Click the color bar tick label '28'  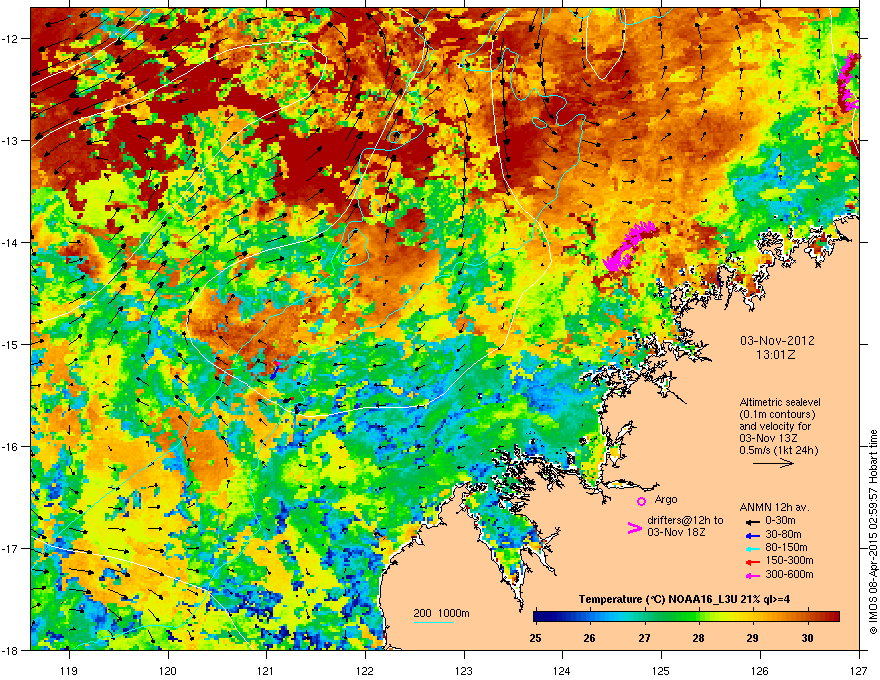click(699, 638)
